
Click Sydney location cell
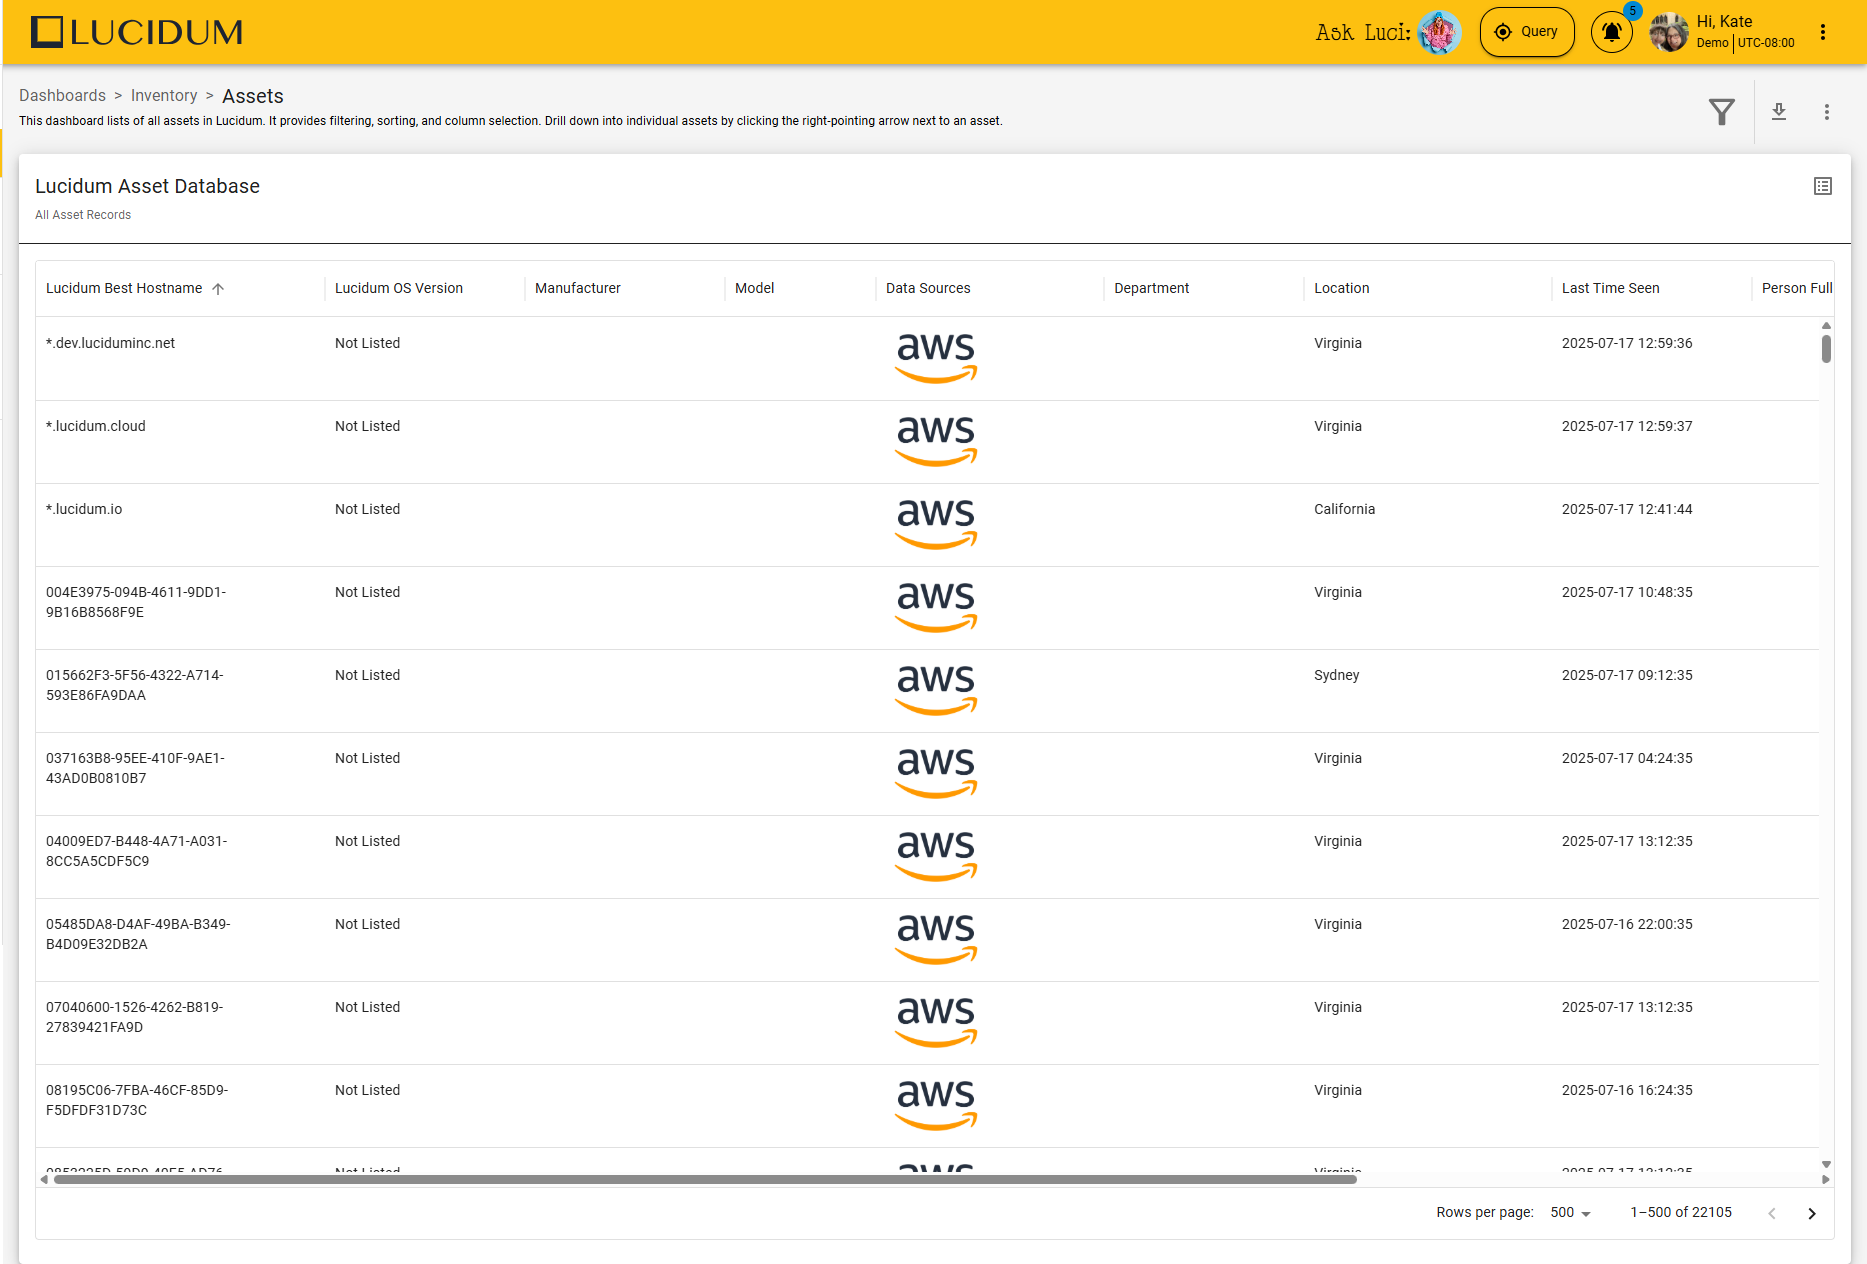click(1336, 675)
